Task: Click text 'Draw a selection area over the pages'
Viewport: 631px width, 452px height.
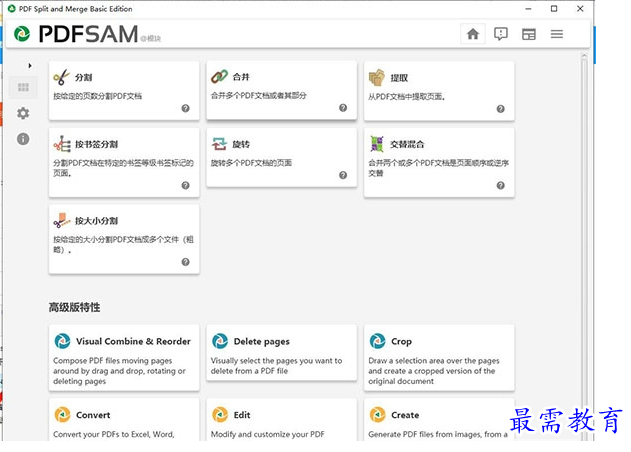Action: (434, 361)
